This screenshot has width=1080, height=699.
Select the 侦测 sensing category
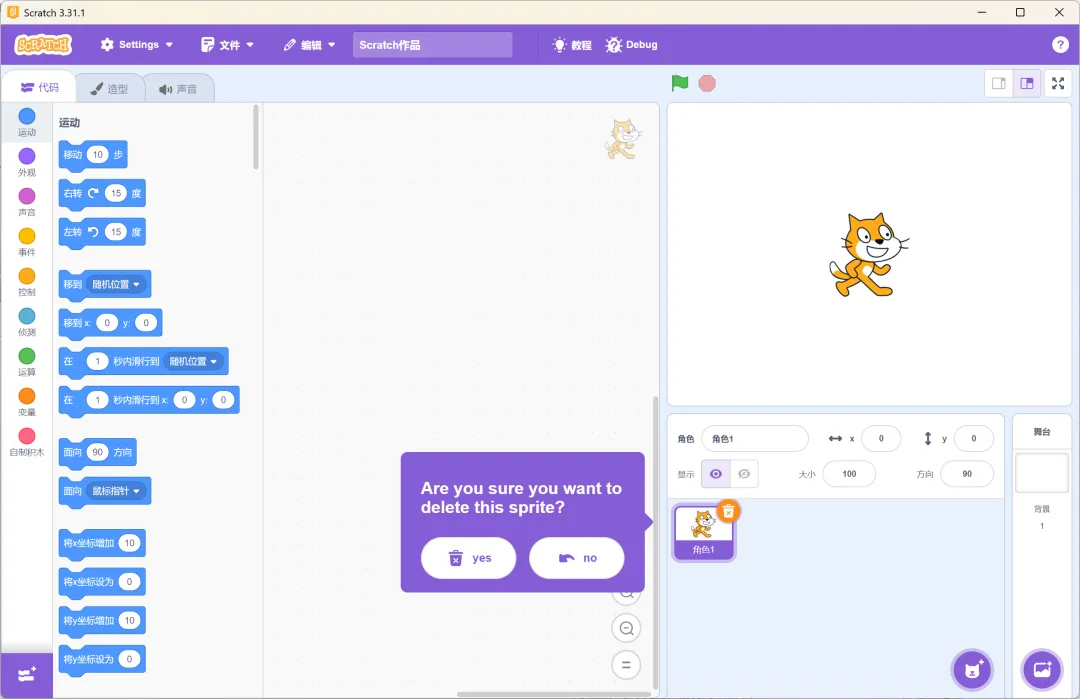(x=27, y=322)
